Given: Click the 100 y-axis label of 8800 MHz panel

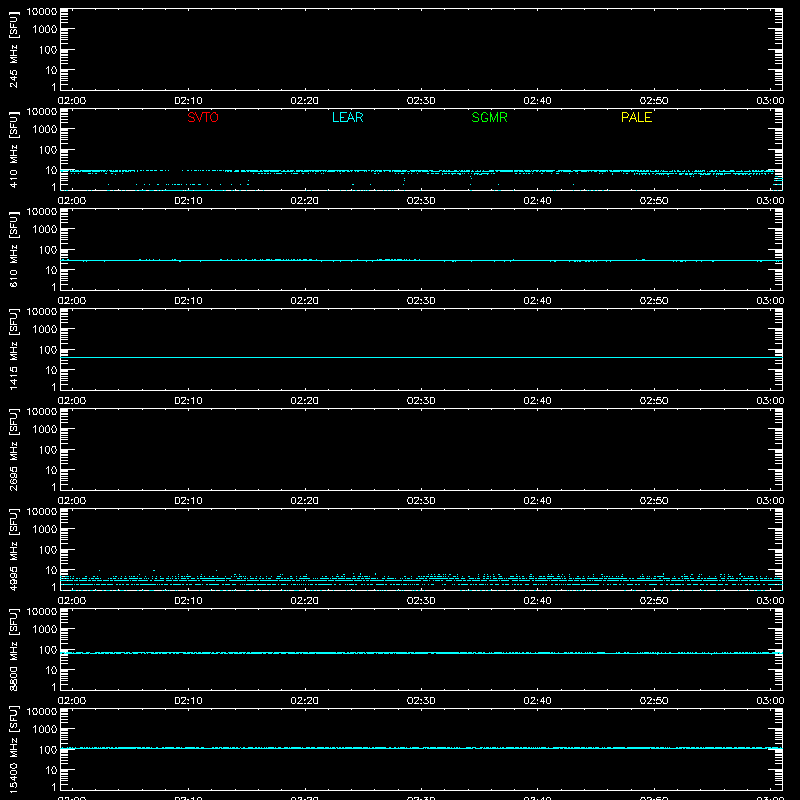Looking at the screenshot, I should click(48, 650).
